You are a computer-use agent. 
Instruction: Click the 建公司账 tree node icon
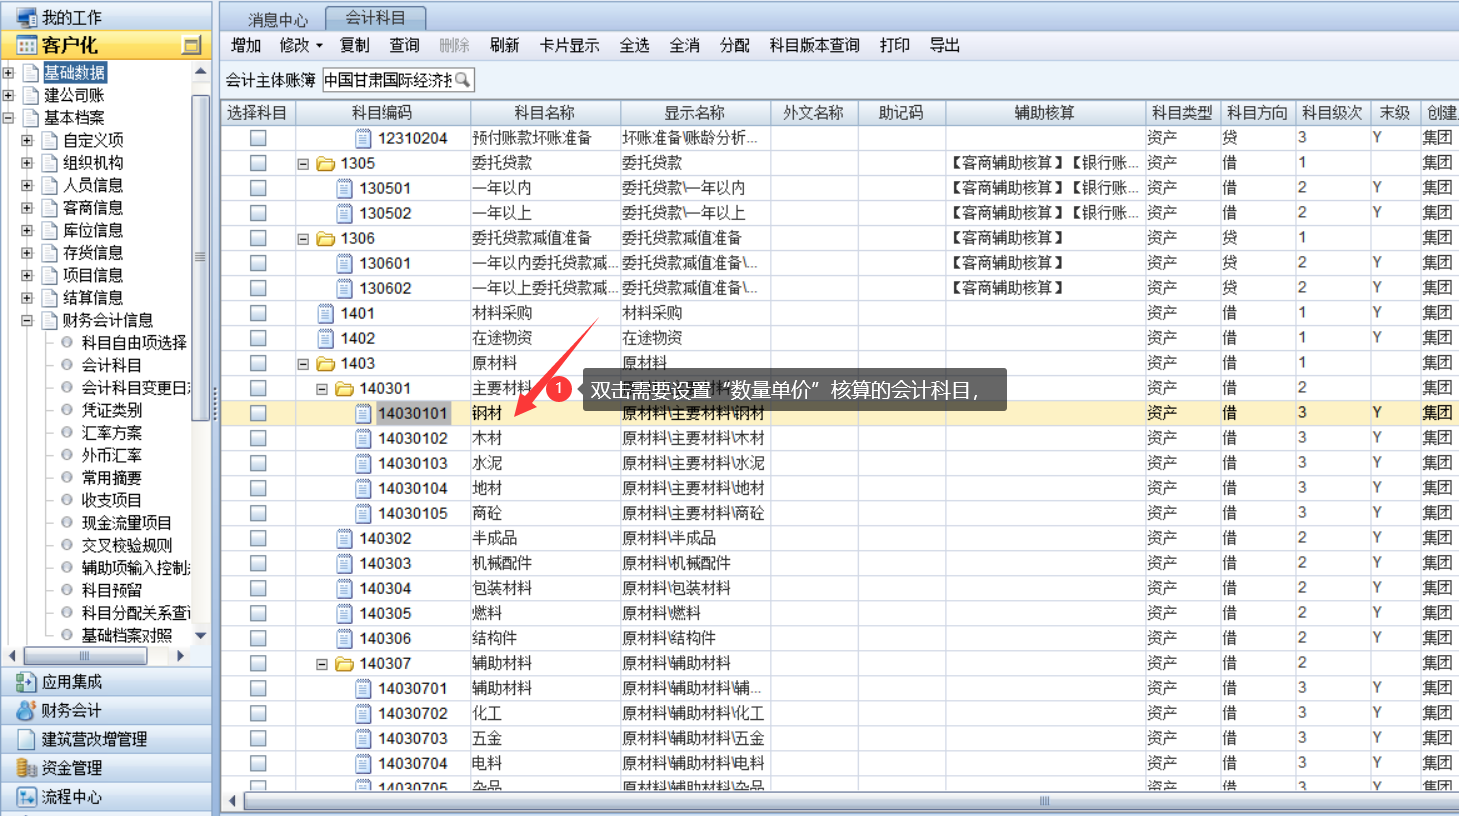click(31, 95)
